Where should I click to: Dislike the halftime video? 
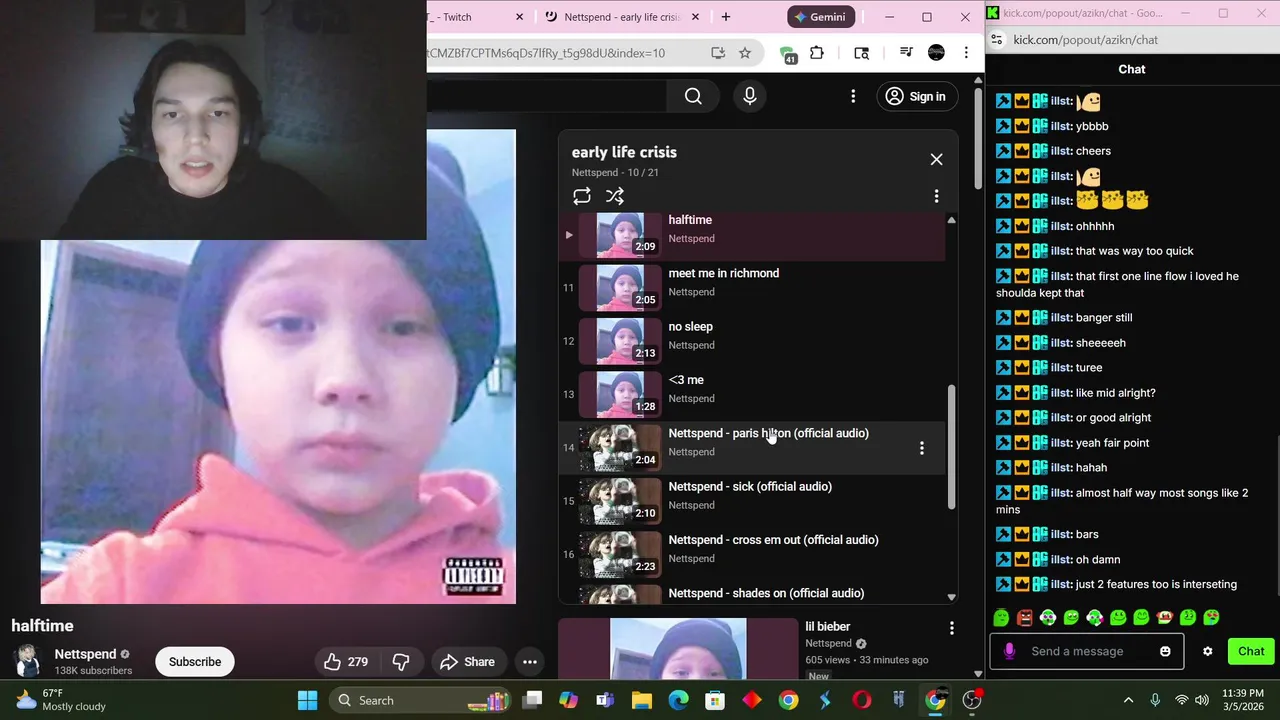[401, 662]
